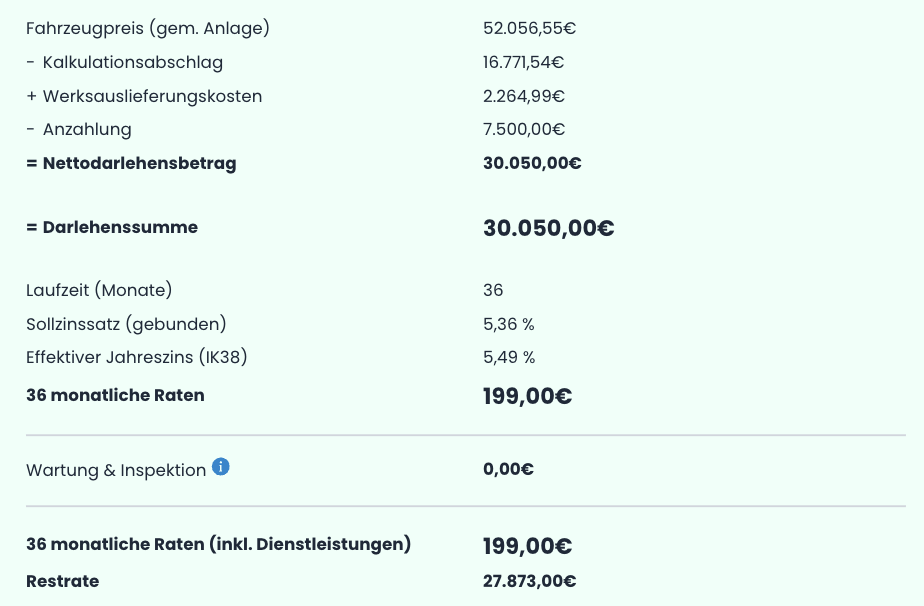Click the Laufzeit (Monate) label
Screen dimensions: 924x606
tap(99, 290)
